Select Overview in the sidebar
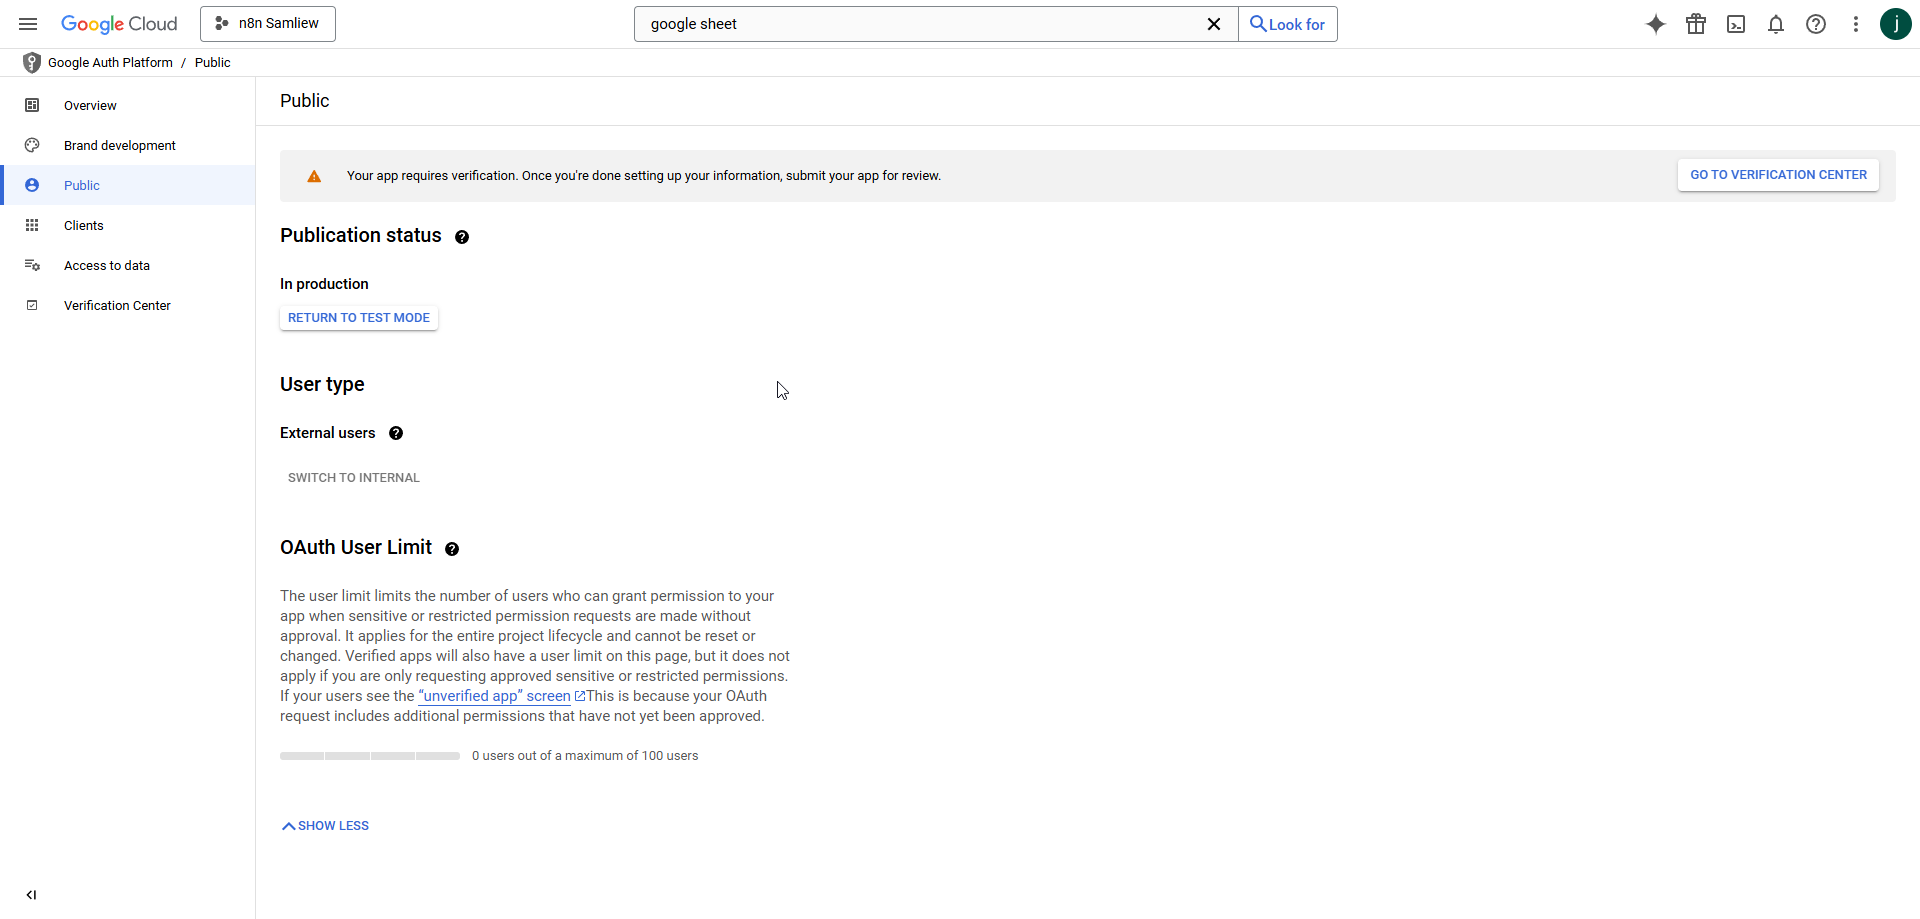This screenshot has width=1920, height=919. click(x=128, y=105)
